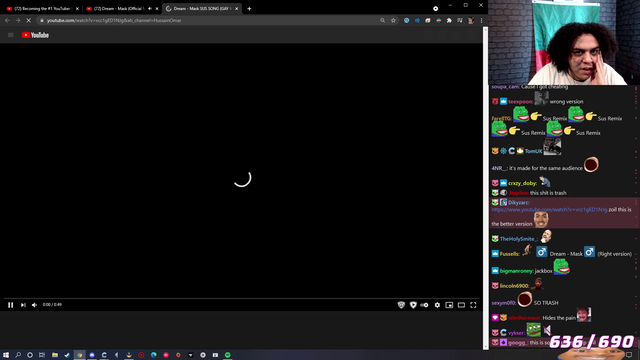This screenshot has height=360, width=640.
Task: Open the media control playlist icon
Action: tap(460, 20)
